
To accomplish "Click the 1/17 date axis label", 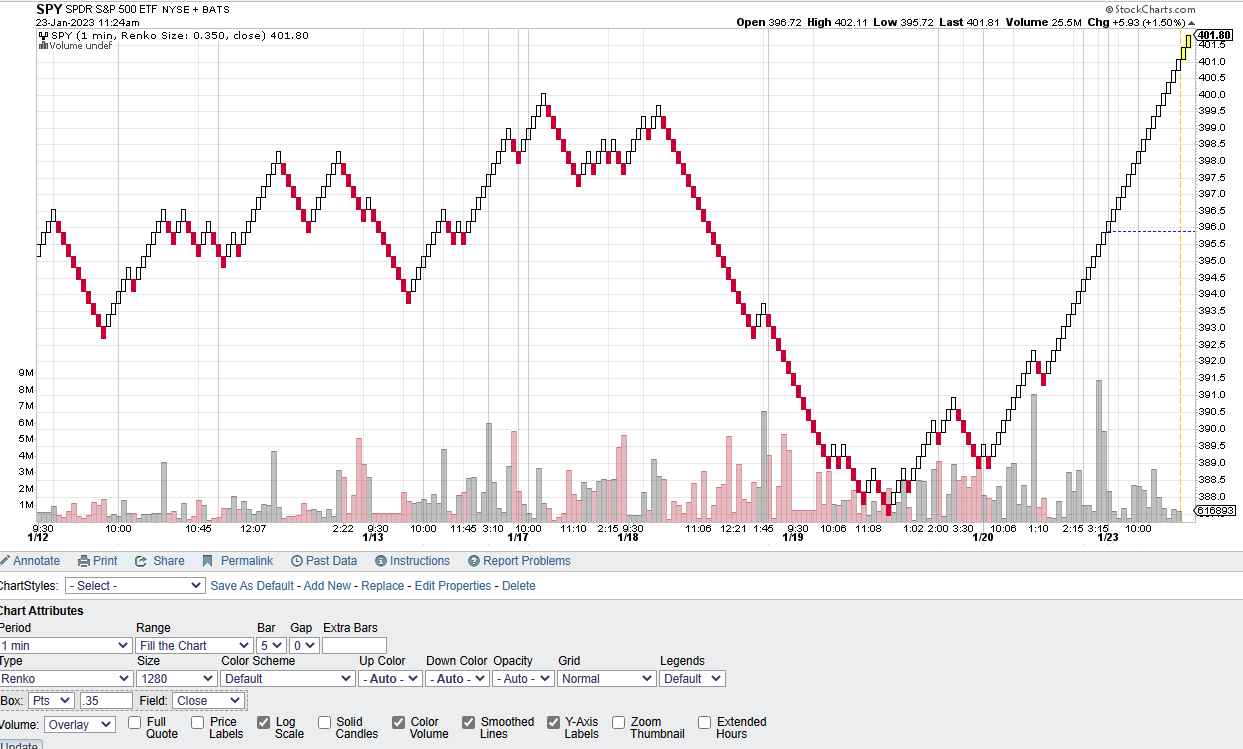I will point(518,538).
